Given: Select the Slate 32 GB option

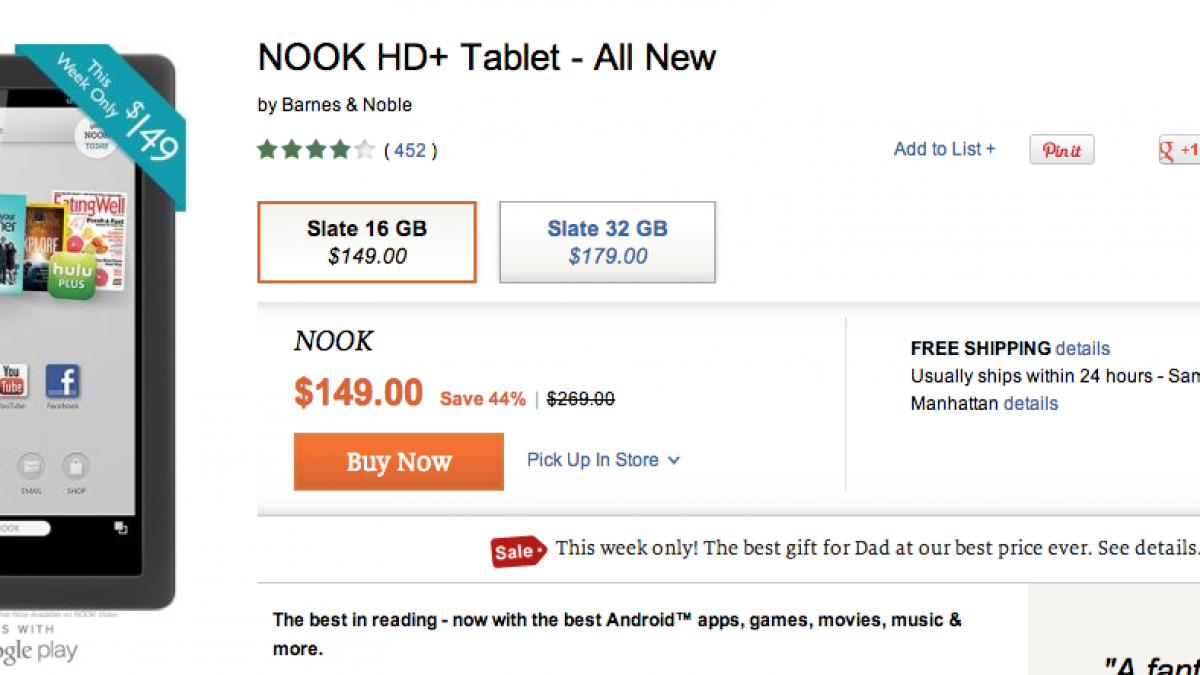Looking at the screenshot, I should (x=607, y=242).
